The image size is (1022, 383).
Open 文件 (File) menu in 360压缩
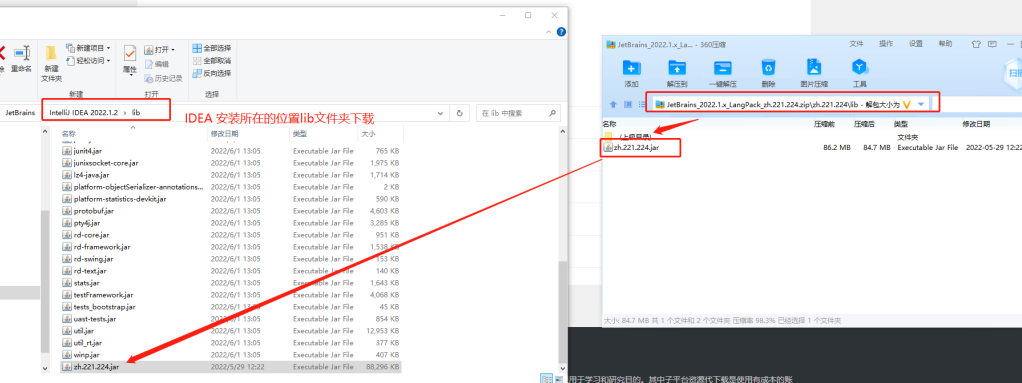856,44
